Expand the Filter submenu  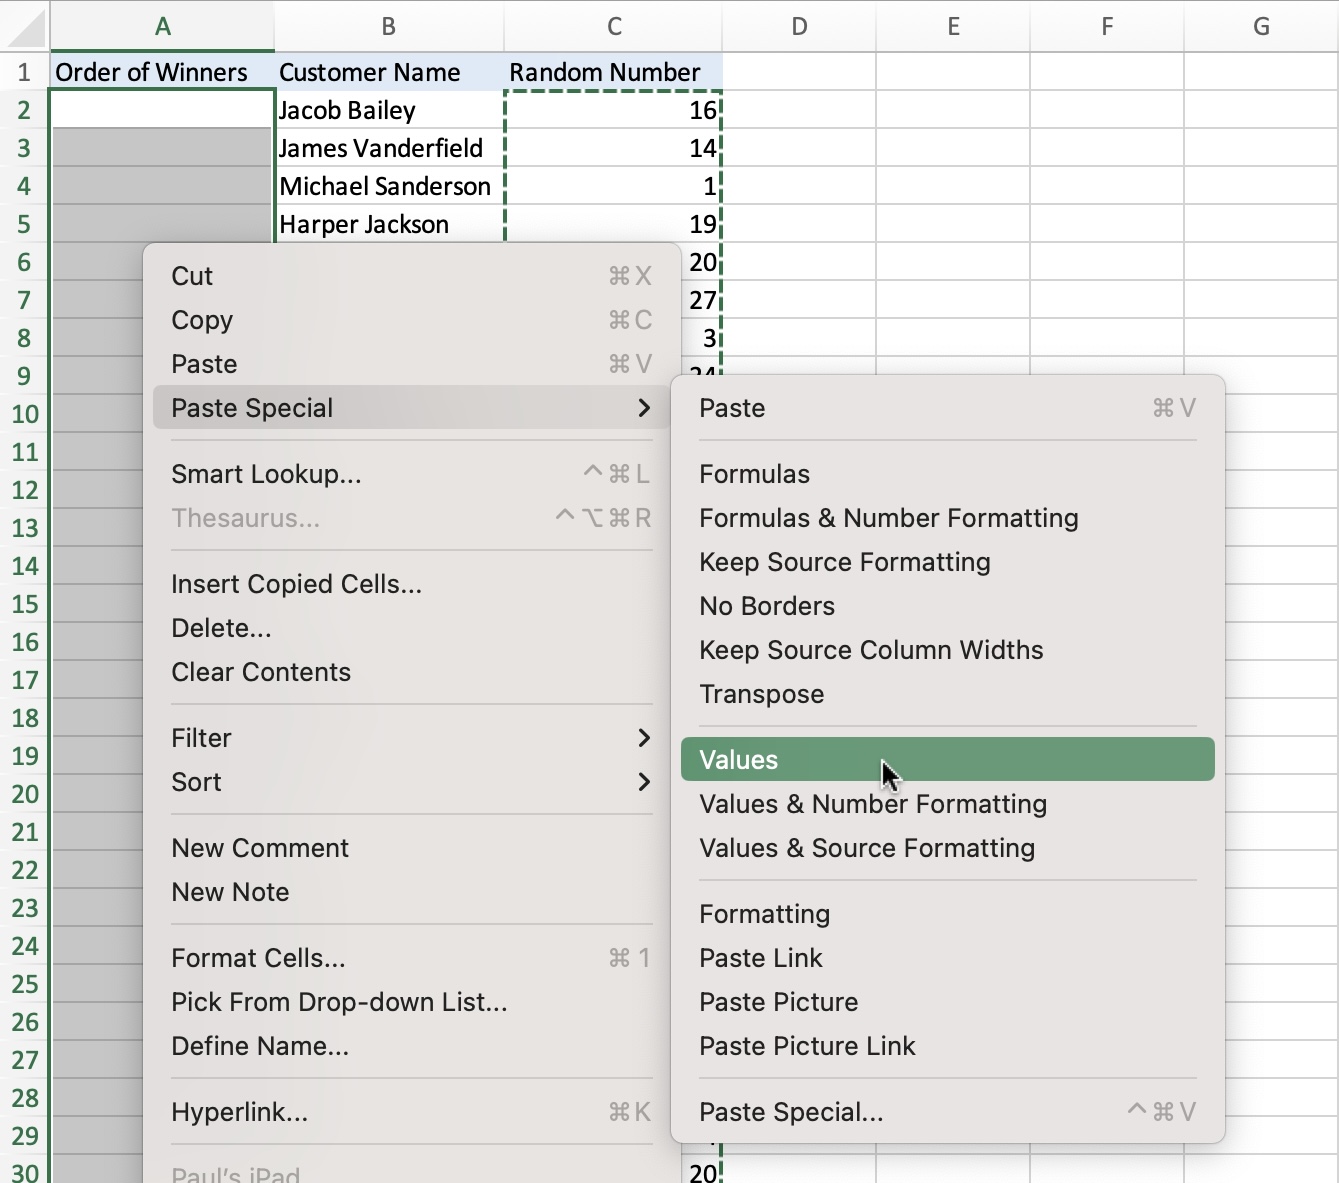click(411, 738)
